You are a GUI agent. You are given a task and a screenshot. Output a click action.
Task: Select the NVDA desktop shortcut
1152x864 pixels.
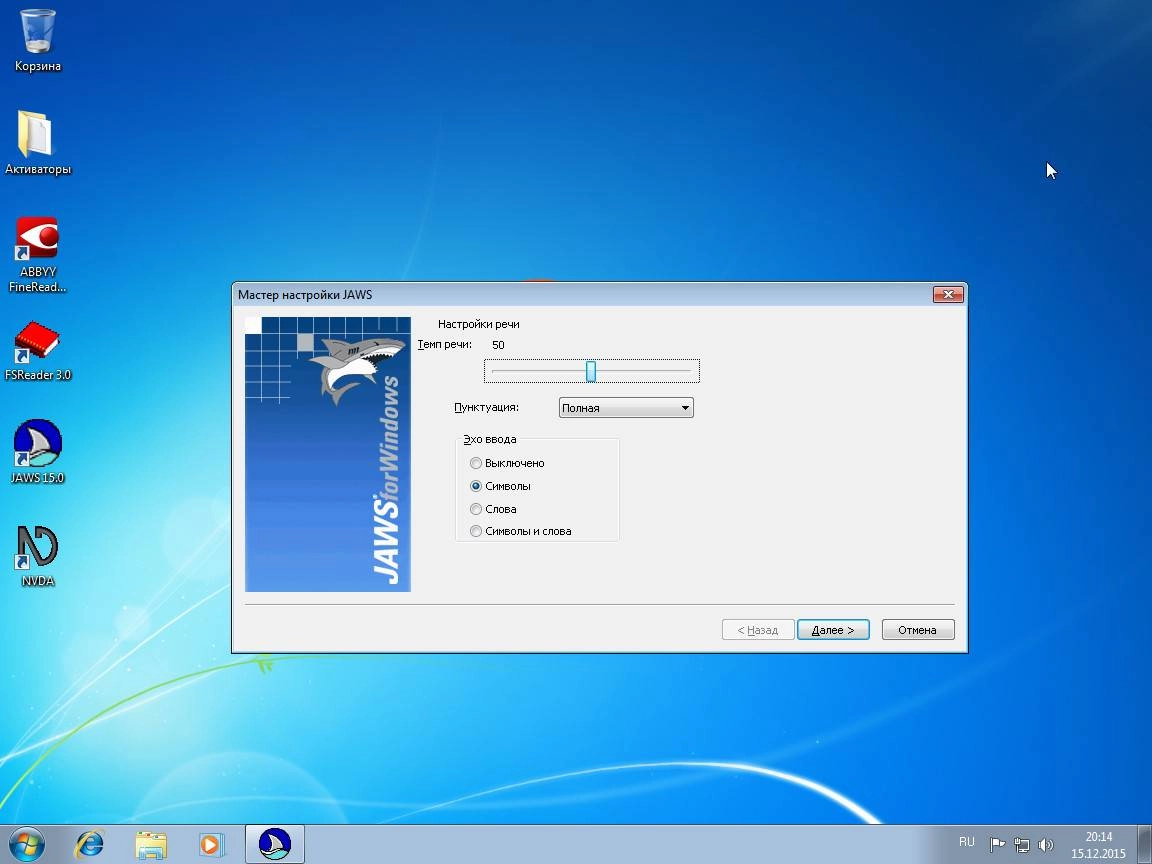click(x=37, y=556)
